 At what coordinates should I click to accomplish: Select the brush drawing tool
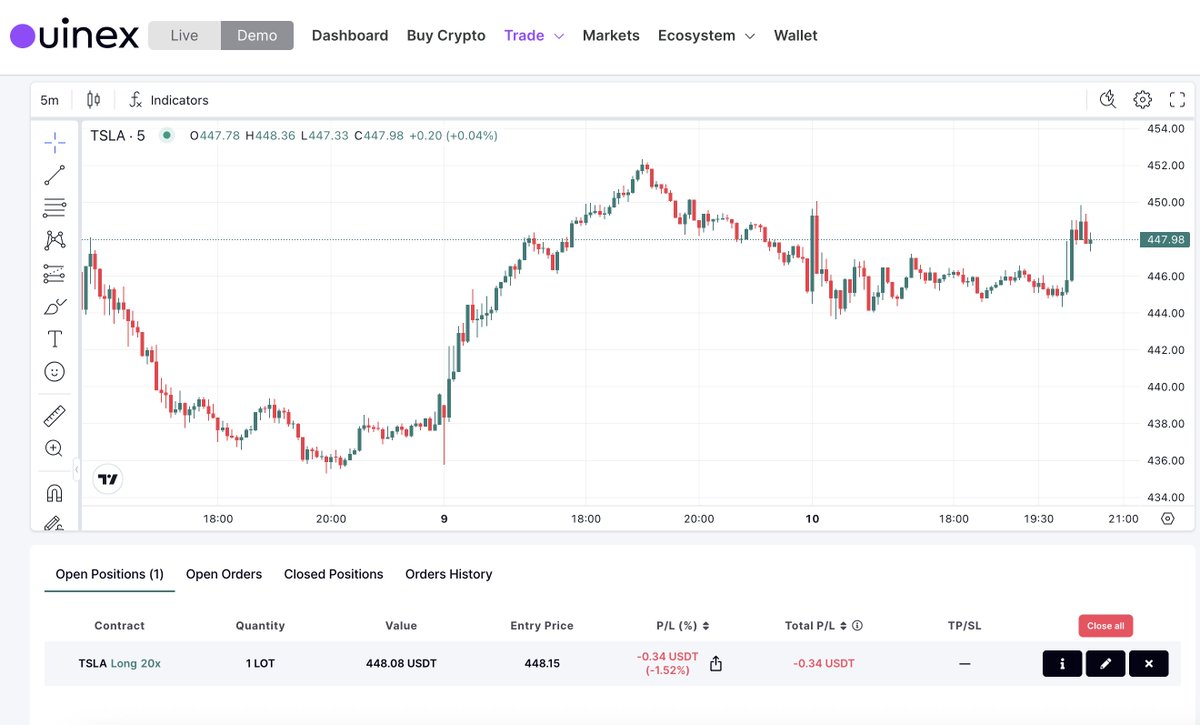[x=54, y=306]
